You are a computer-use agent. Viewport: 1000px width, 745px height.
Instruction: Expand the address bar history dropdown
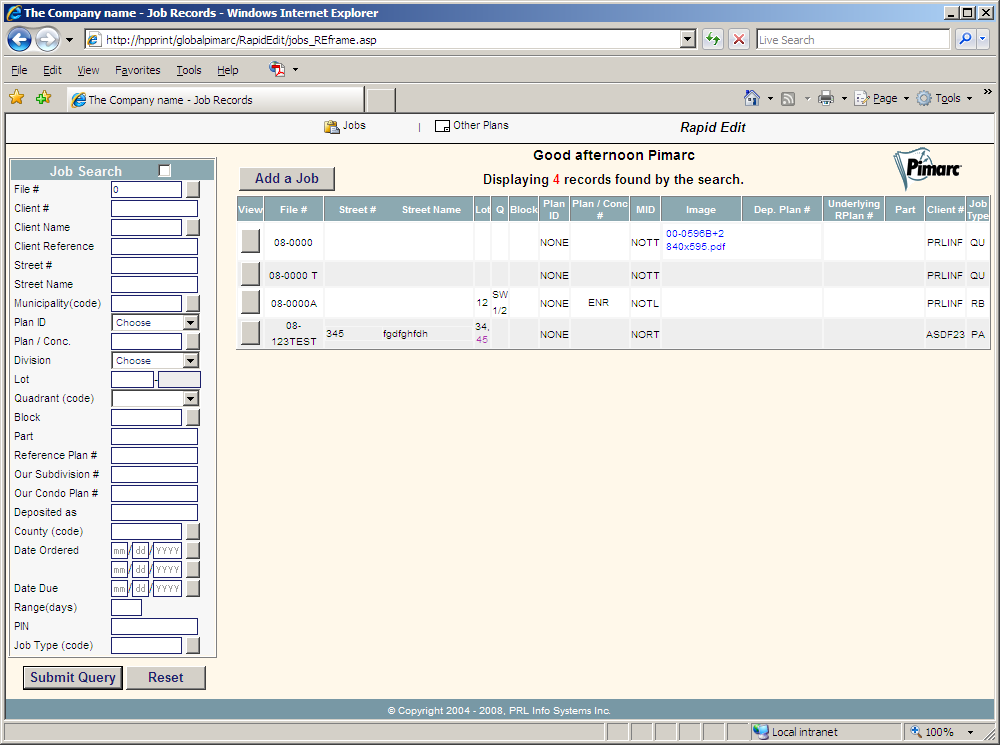(x=687, y=40)
